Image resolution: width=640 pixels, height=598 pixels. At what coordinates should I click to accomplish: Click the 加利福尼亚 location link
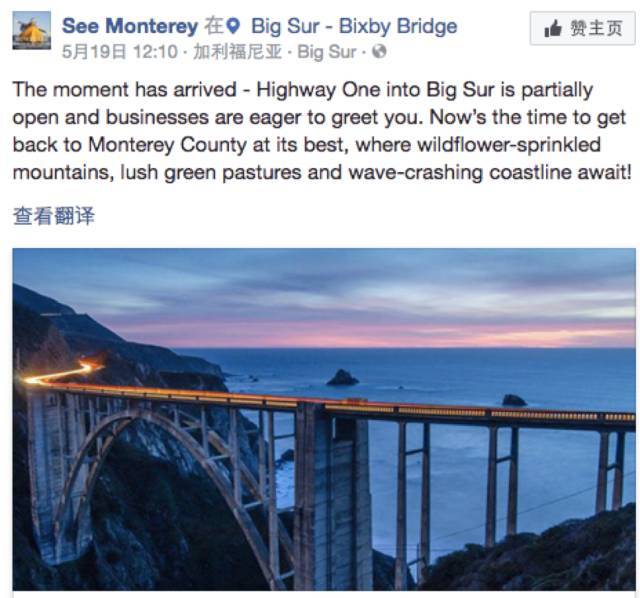238,52
